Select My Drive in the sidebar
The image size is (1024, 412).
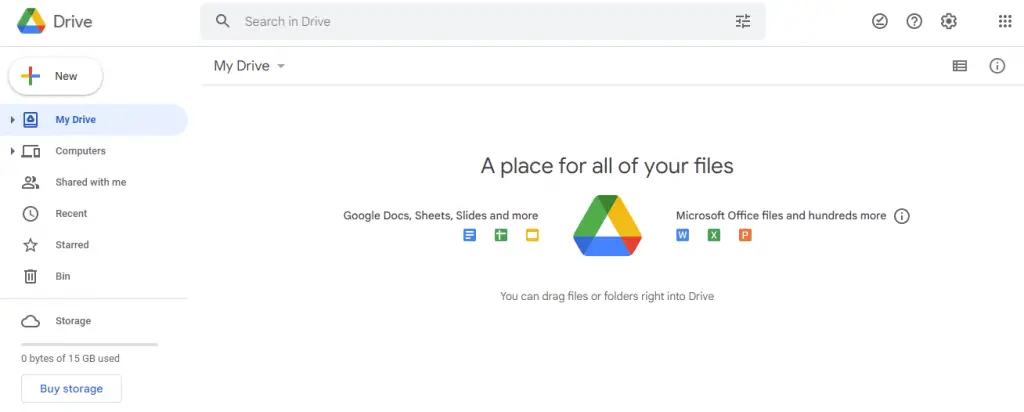(x=94, y=119)
